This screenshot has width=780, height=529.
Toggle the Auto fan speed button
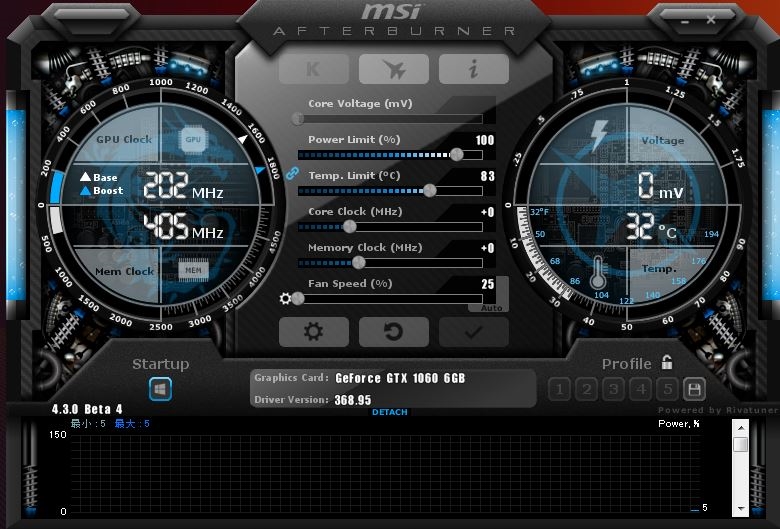(x=491, y=308)
